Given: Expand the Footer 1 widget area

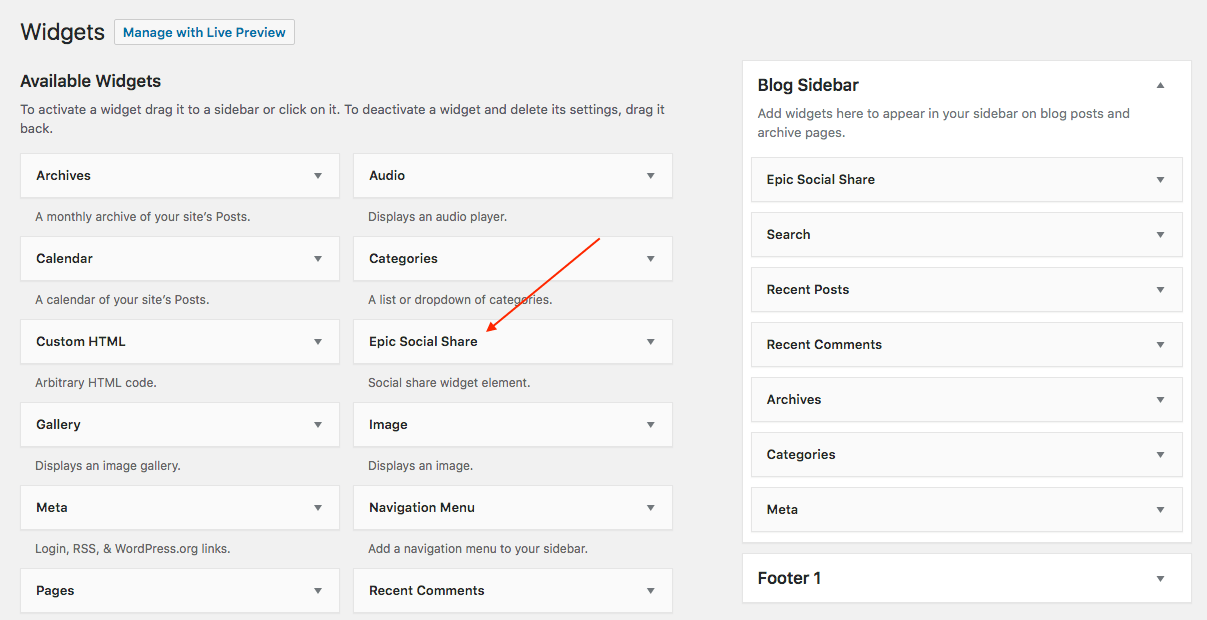Looking at the screenshot, I should pos(1160,579).
